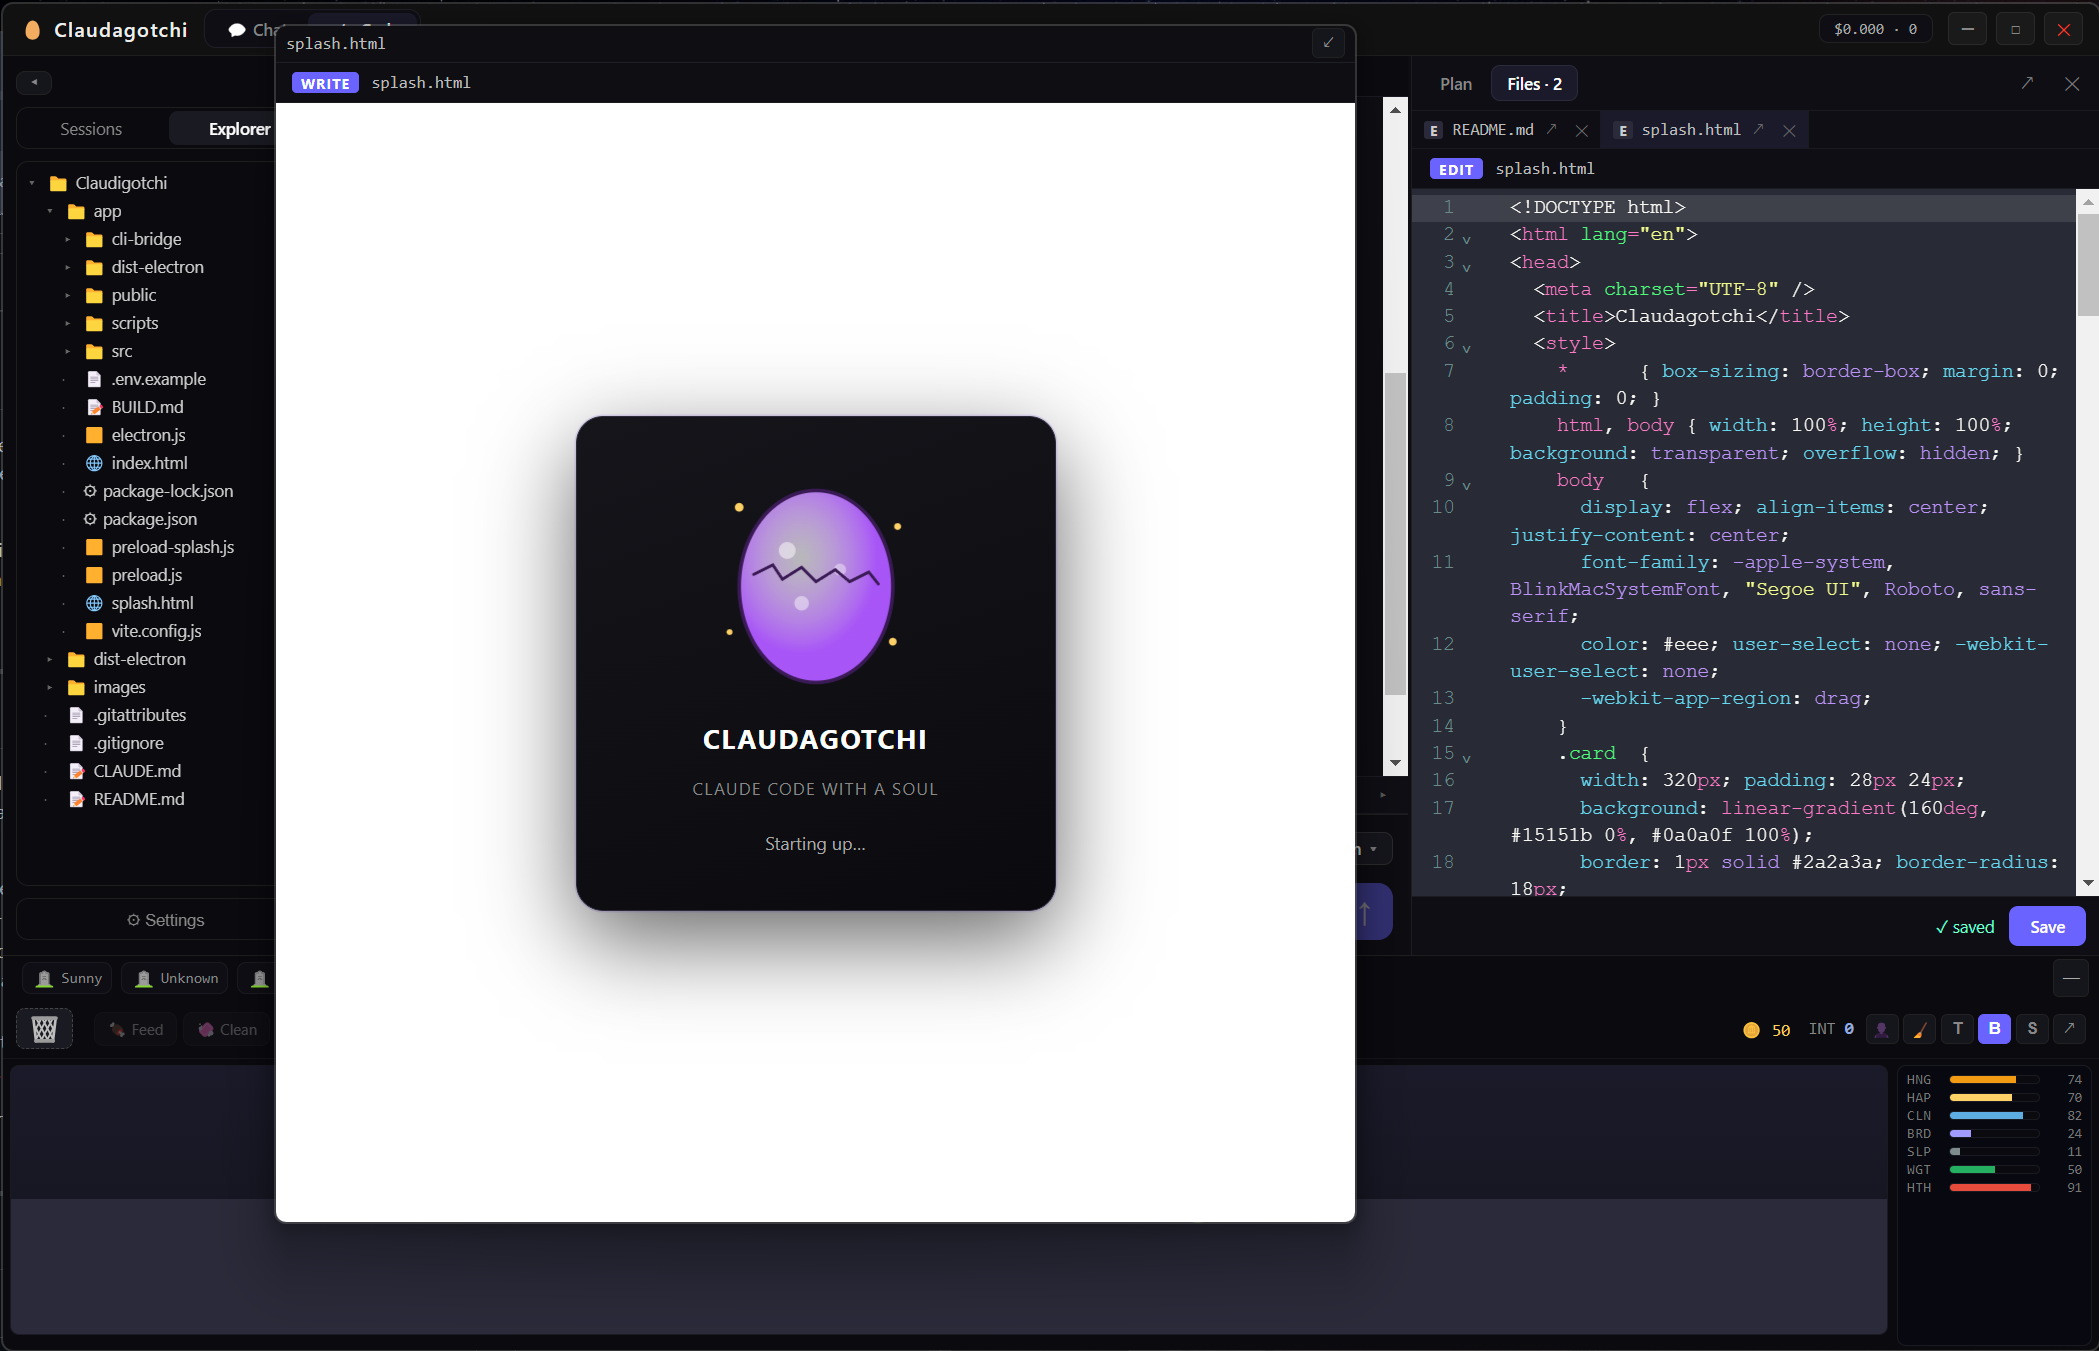This screenshot has height=1351, width=2099.
Task: Pop out the Files panel arrow icon
Action: [2027, 84]
